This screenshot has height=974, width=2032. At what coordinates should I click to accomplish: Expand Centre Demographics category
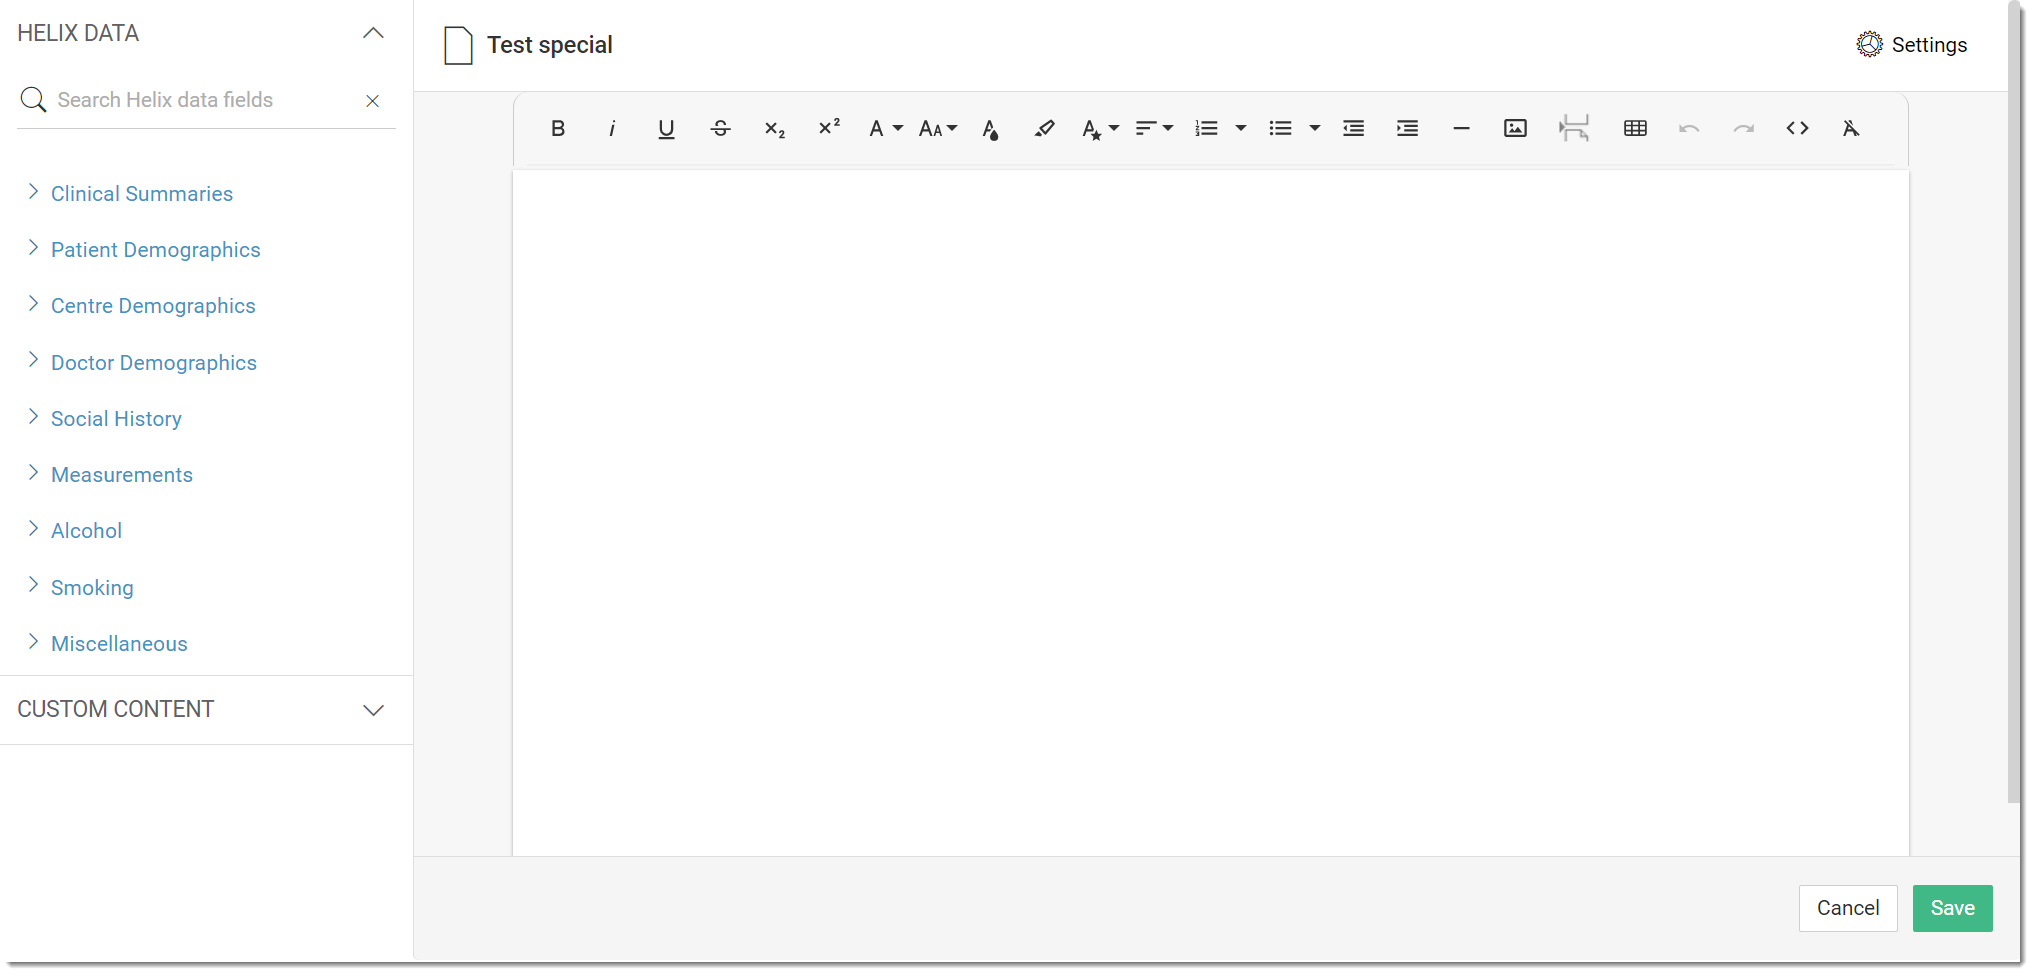(x=153, y=306)
